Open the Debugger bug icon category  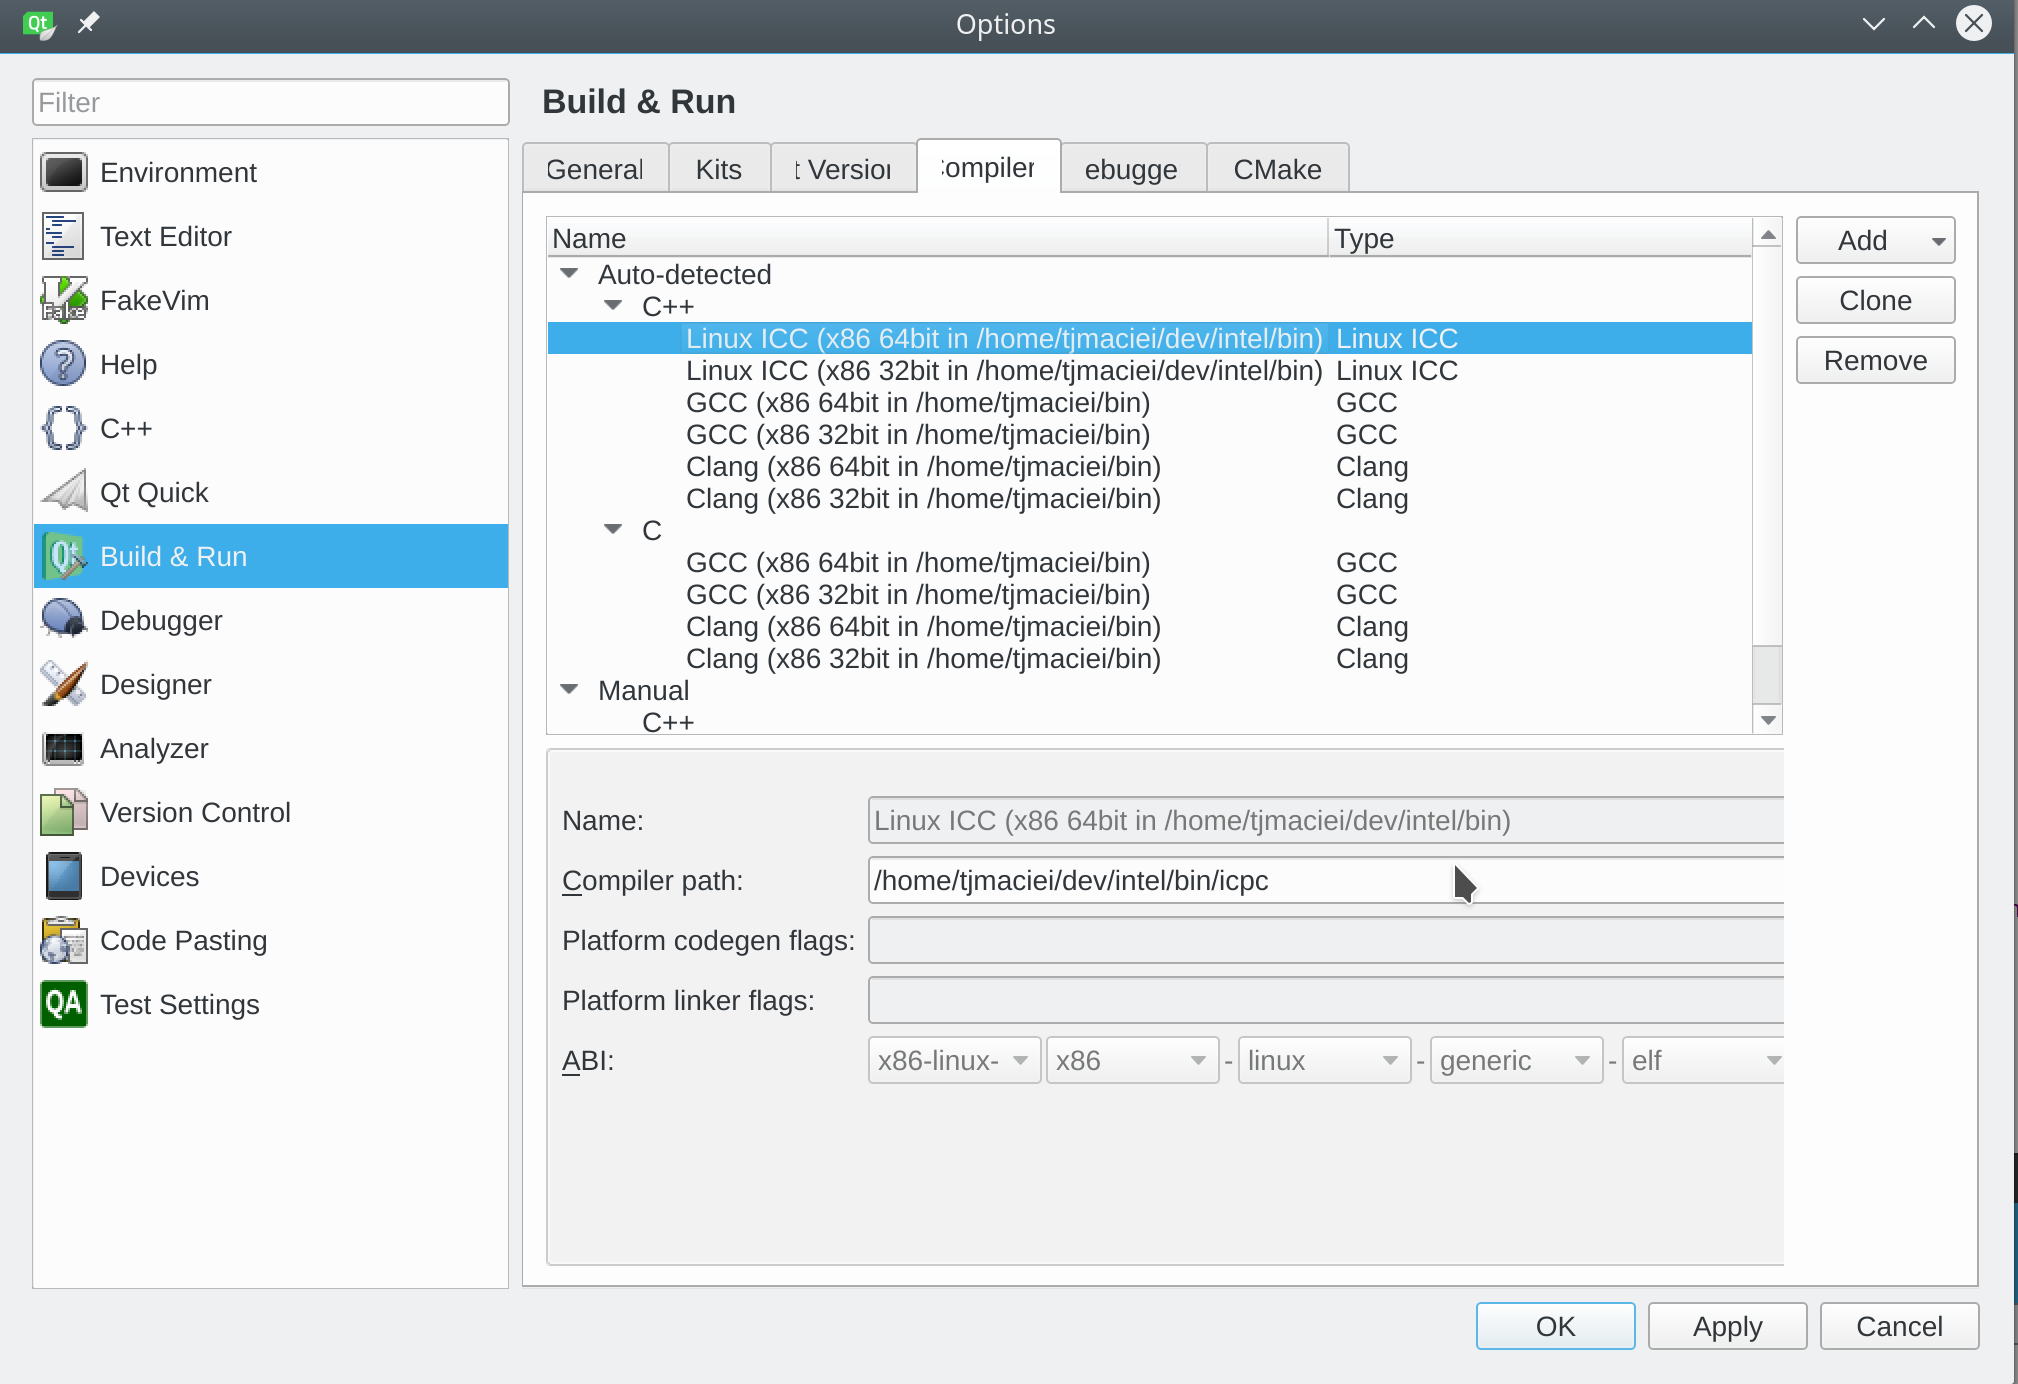64,620
